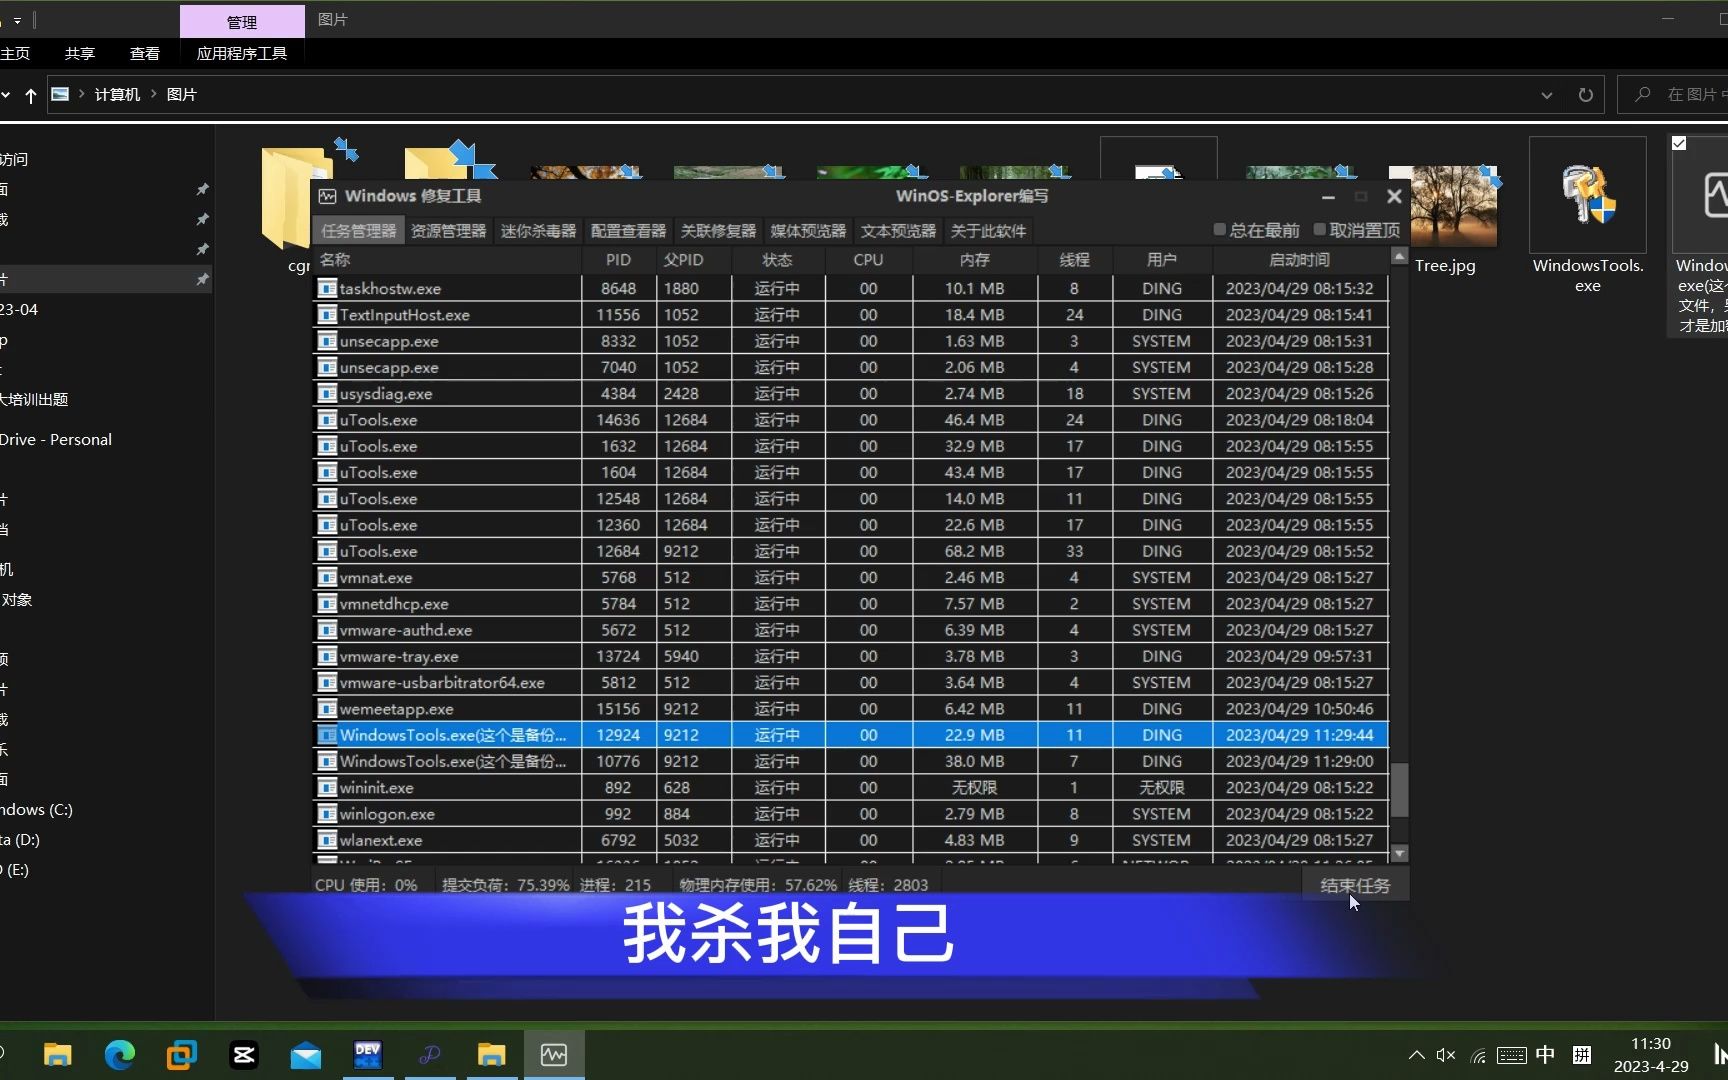Open the VMware icon on the taskbar

pos(182,1055)
